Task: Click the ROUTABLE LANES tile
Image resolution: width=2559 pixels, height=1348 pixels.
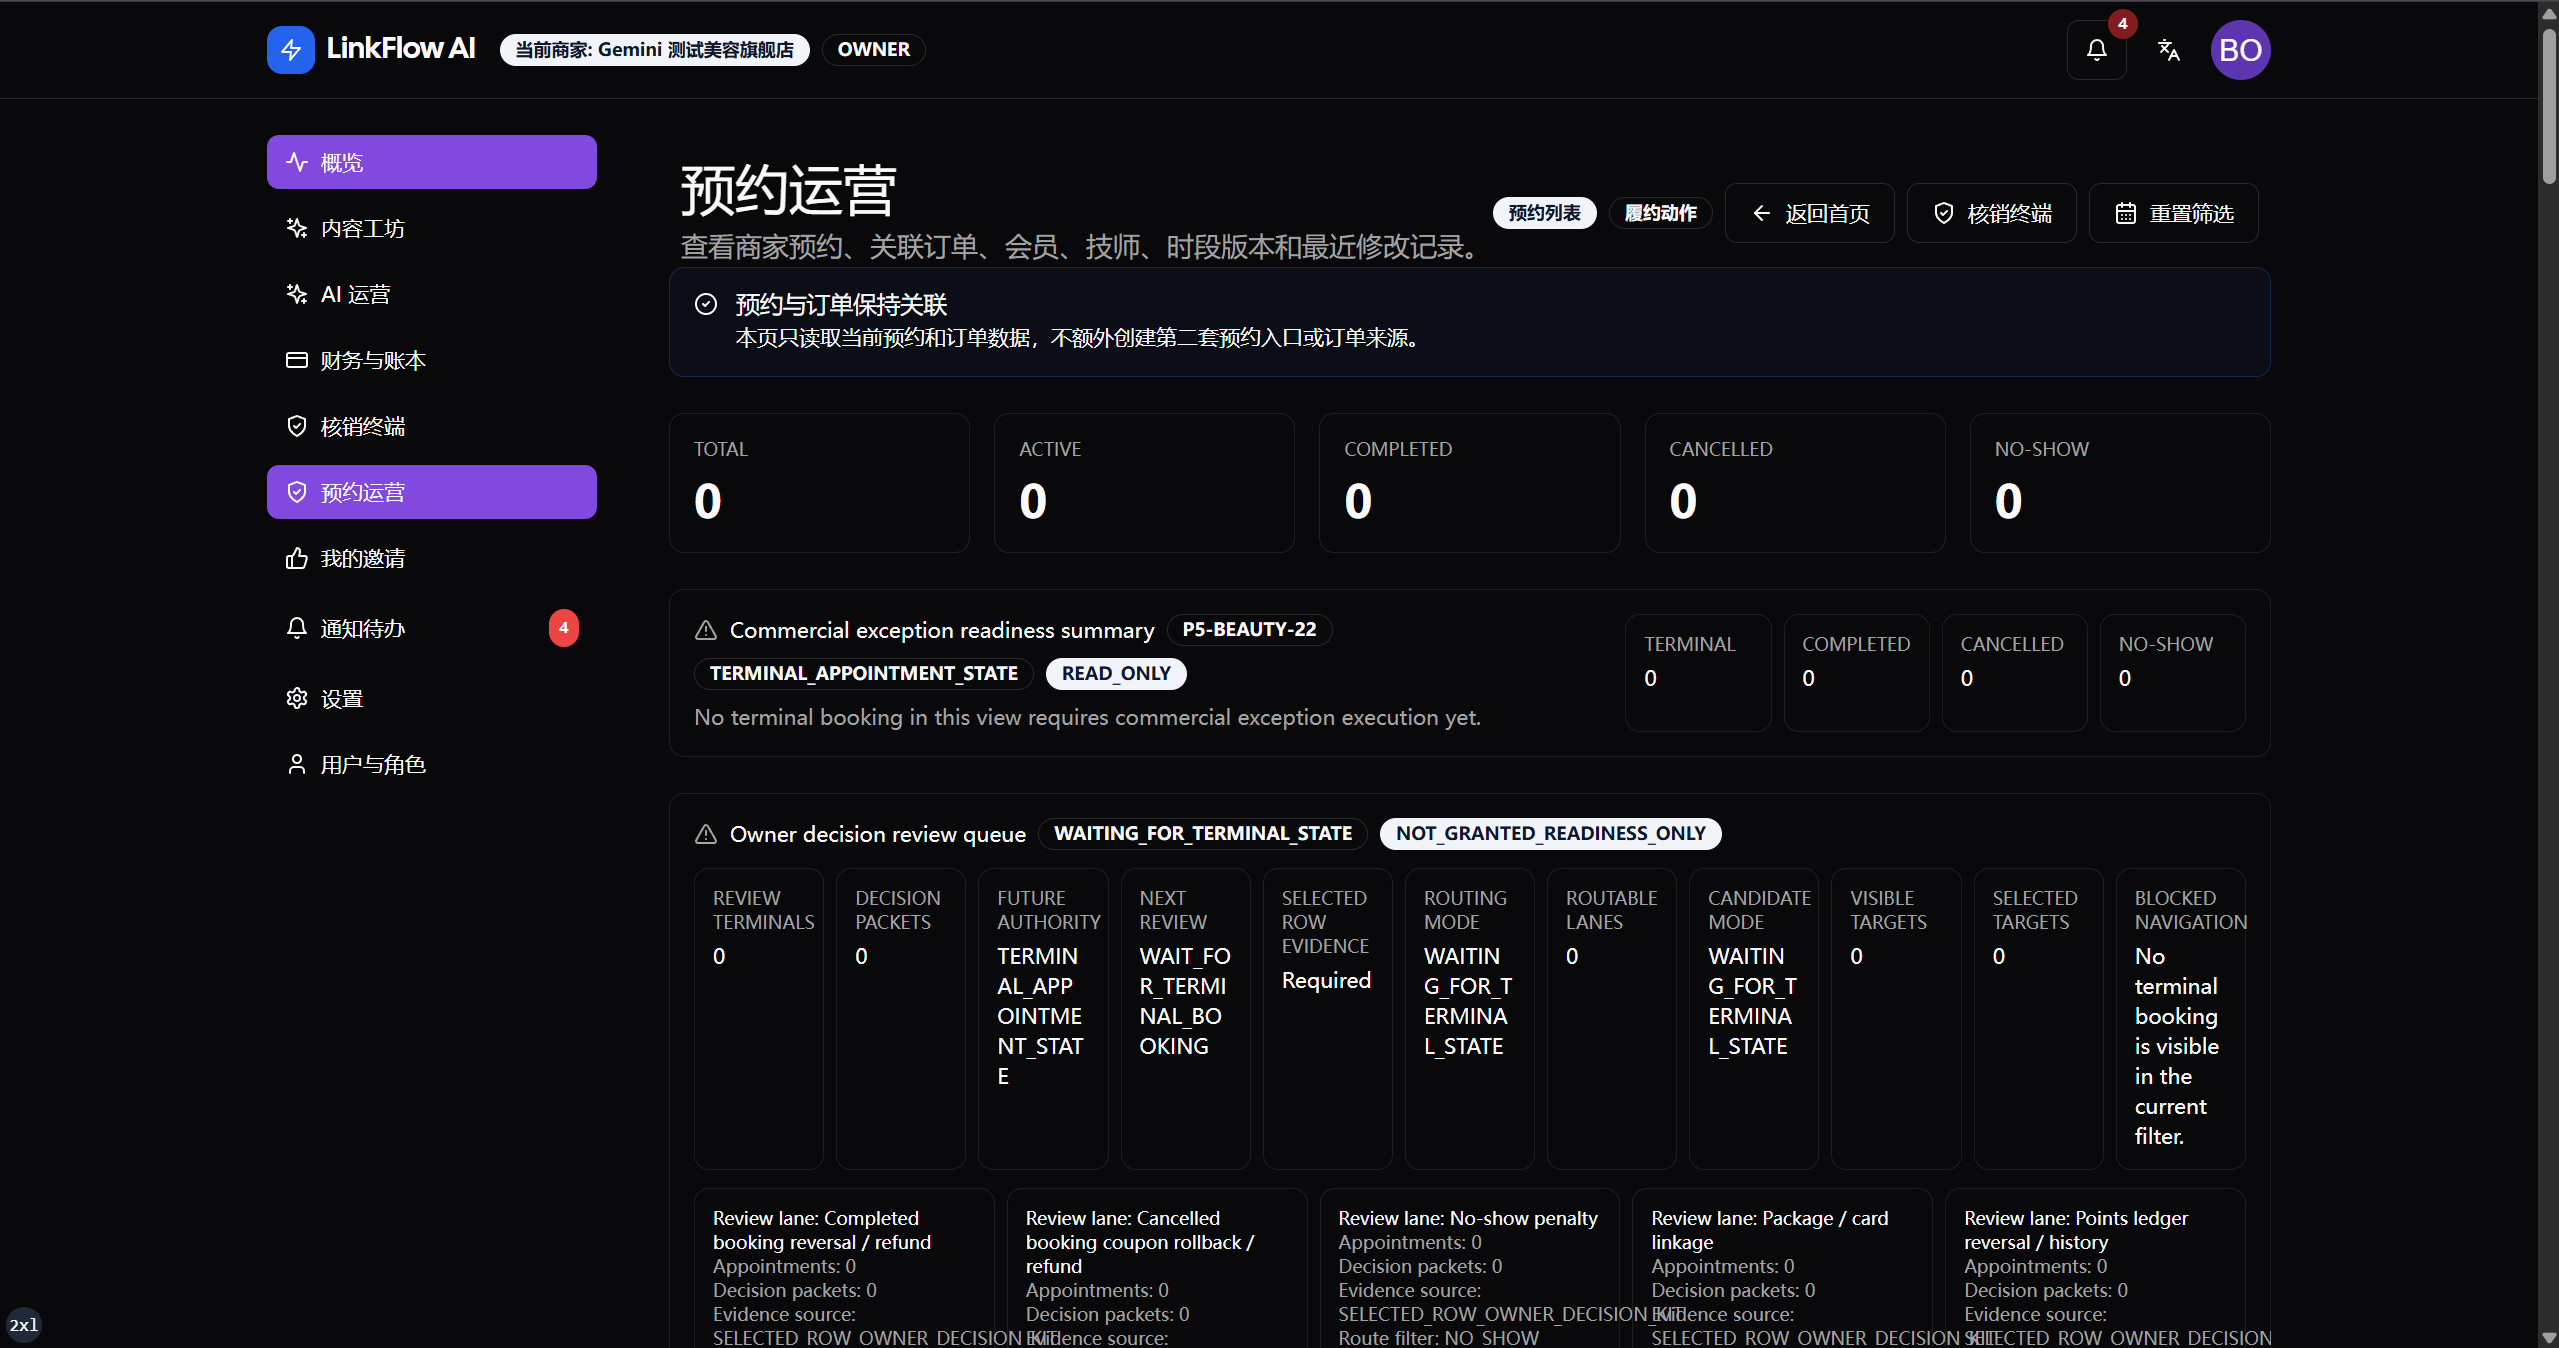Action: click(1612, 1019)
